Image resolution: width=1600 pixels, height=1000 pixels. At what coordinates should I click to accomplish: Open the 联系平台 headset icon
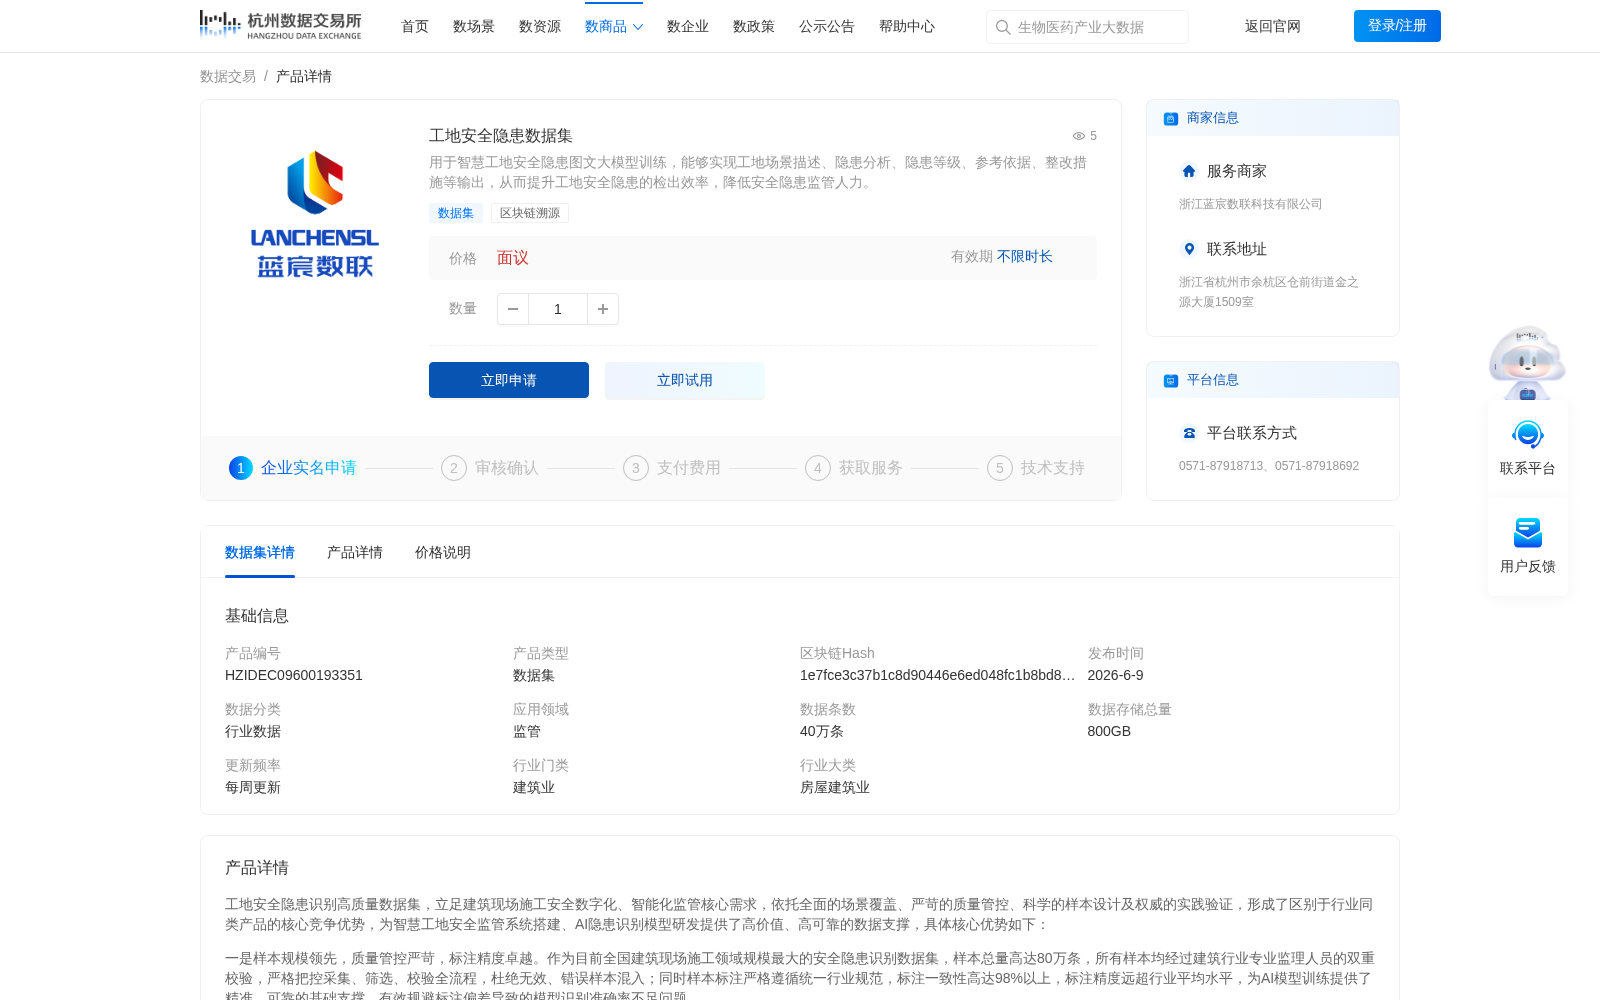coord(1527,435)
